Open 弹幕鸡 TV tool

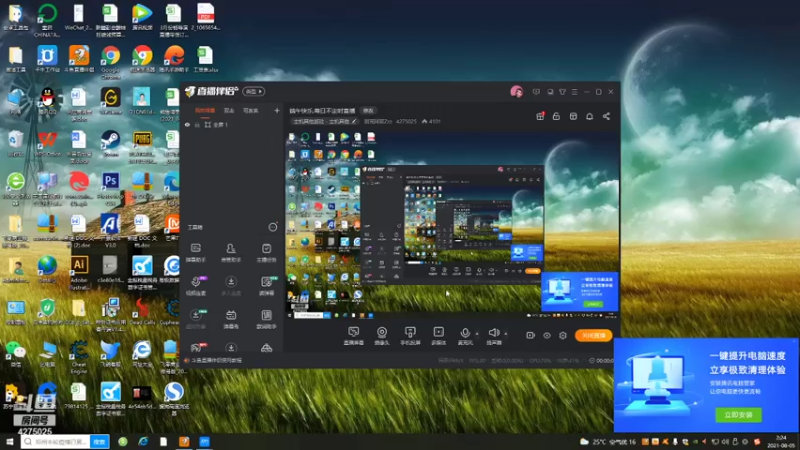coord(231,319)
